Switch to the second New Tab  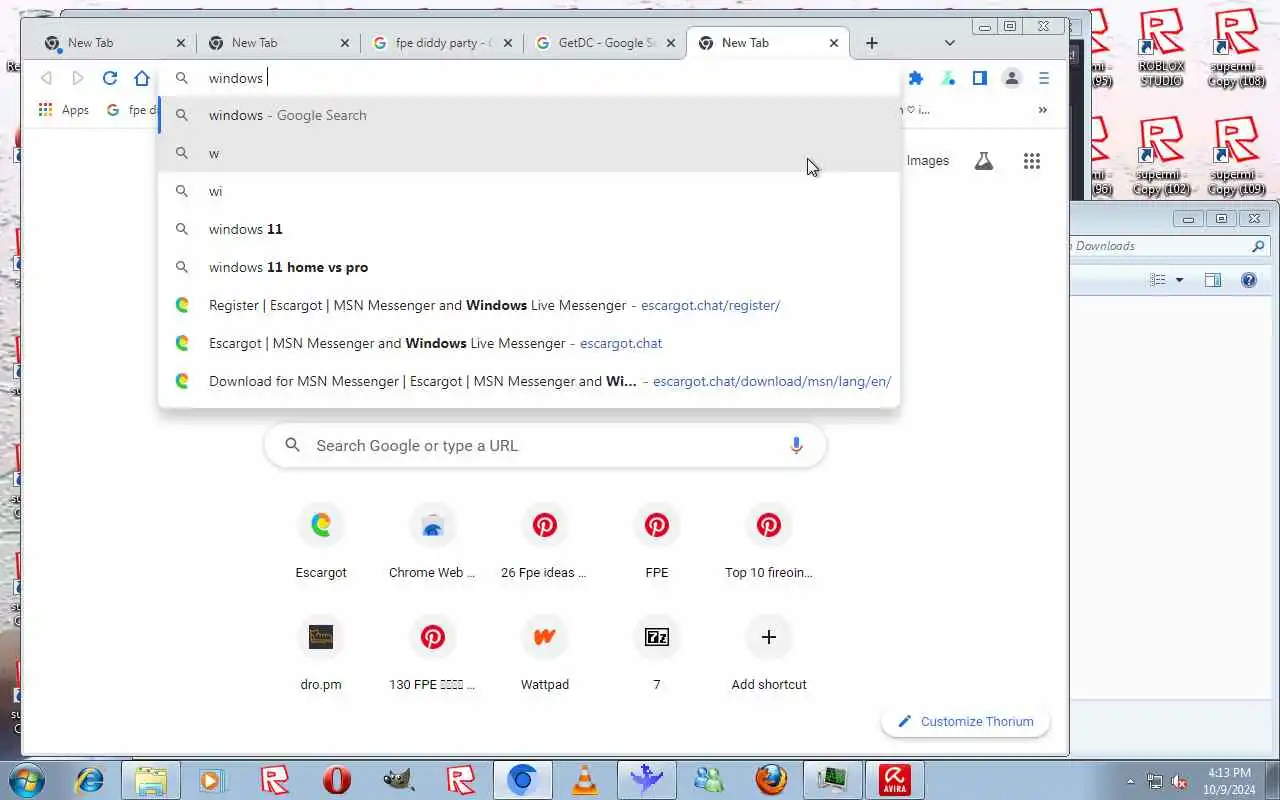278,43
